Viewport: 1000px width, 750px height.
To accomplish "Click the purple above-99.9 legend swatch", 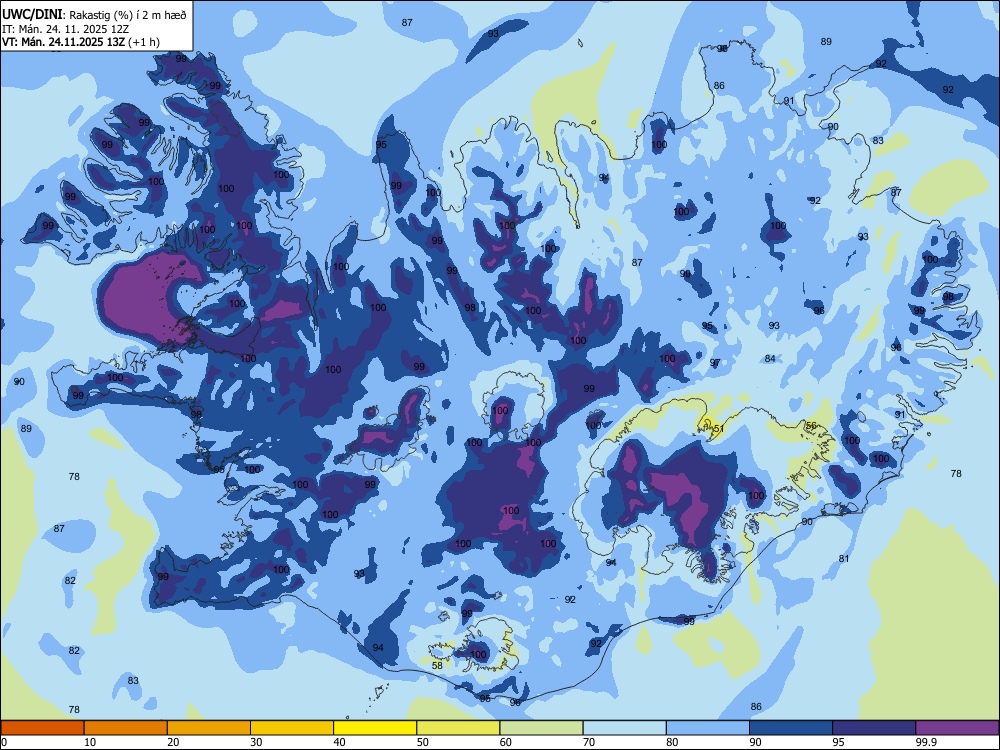I will click(x=957, y=728).
